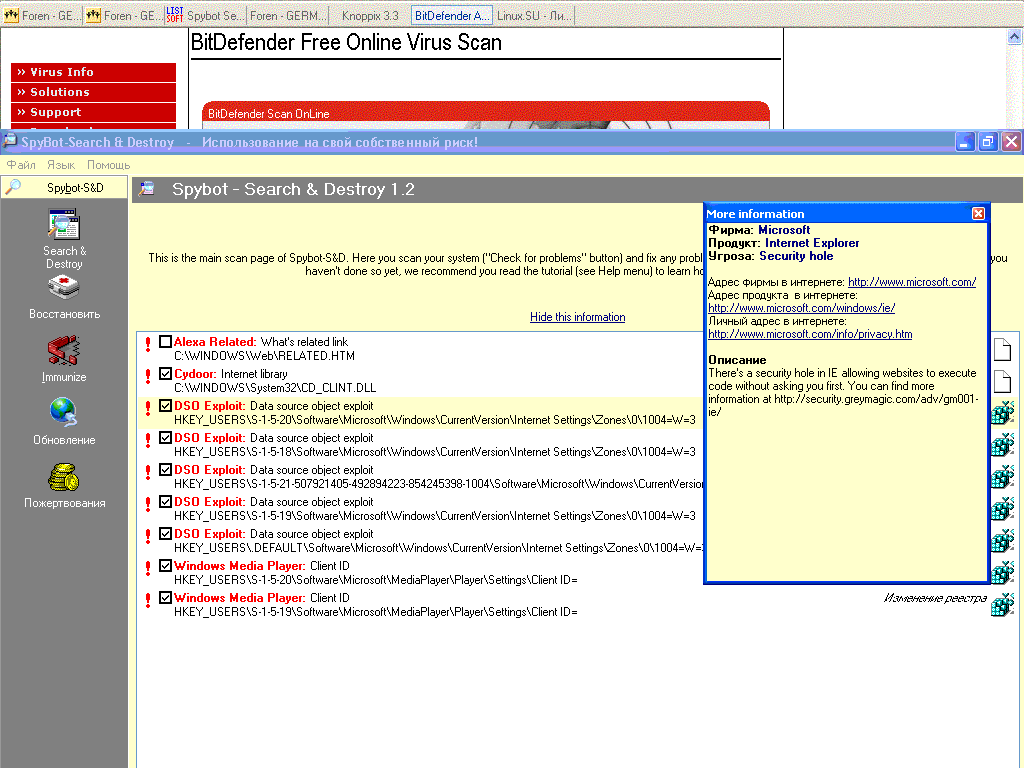Click exclamation mark for Windows Media Player S-1-5-20
This screenshot has width=1024, height=768.
[148, 568]
